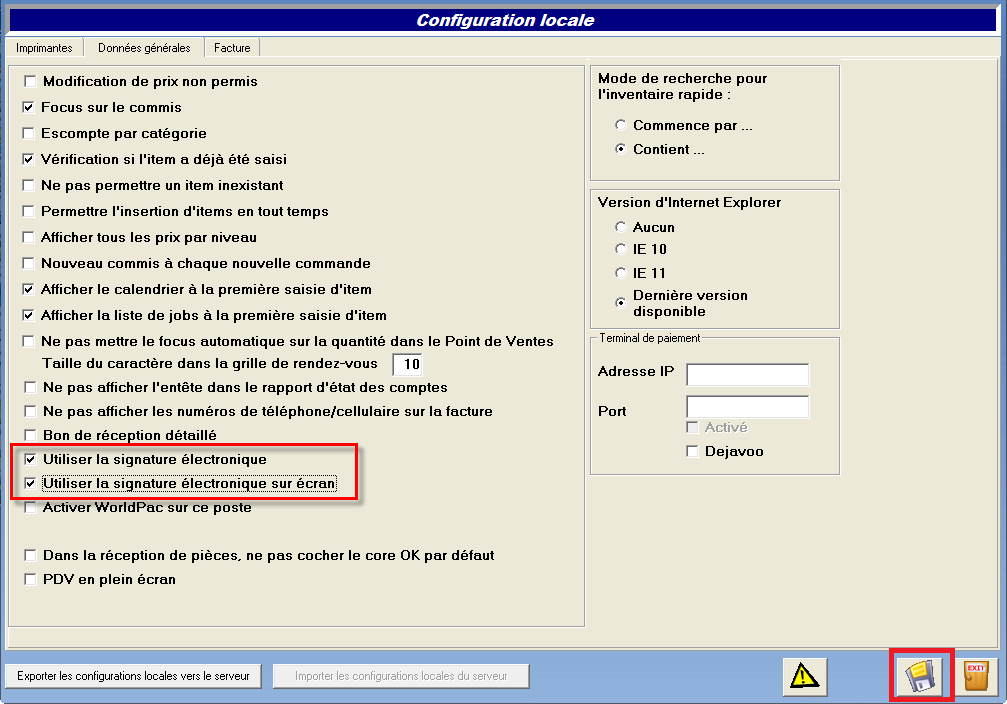This screenshot has height=704, width=1007.
Task: Toggle Afficher la liste de jobs checkbox
Action: 28,315
